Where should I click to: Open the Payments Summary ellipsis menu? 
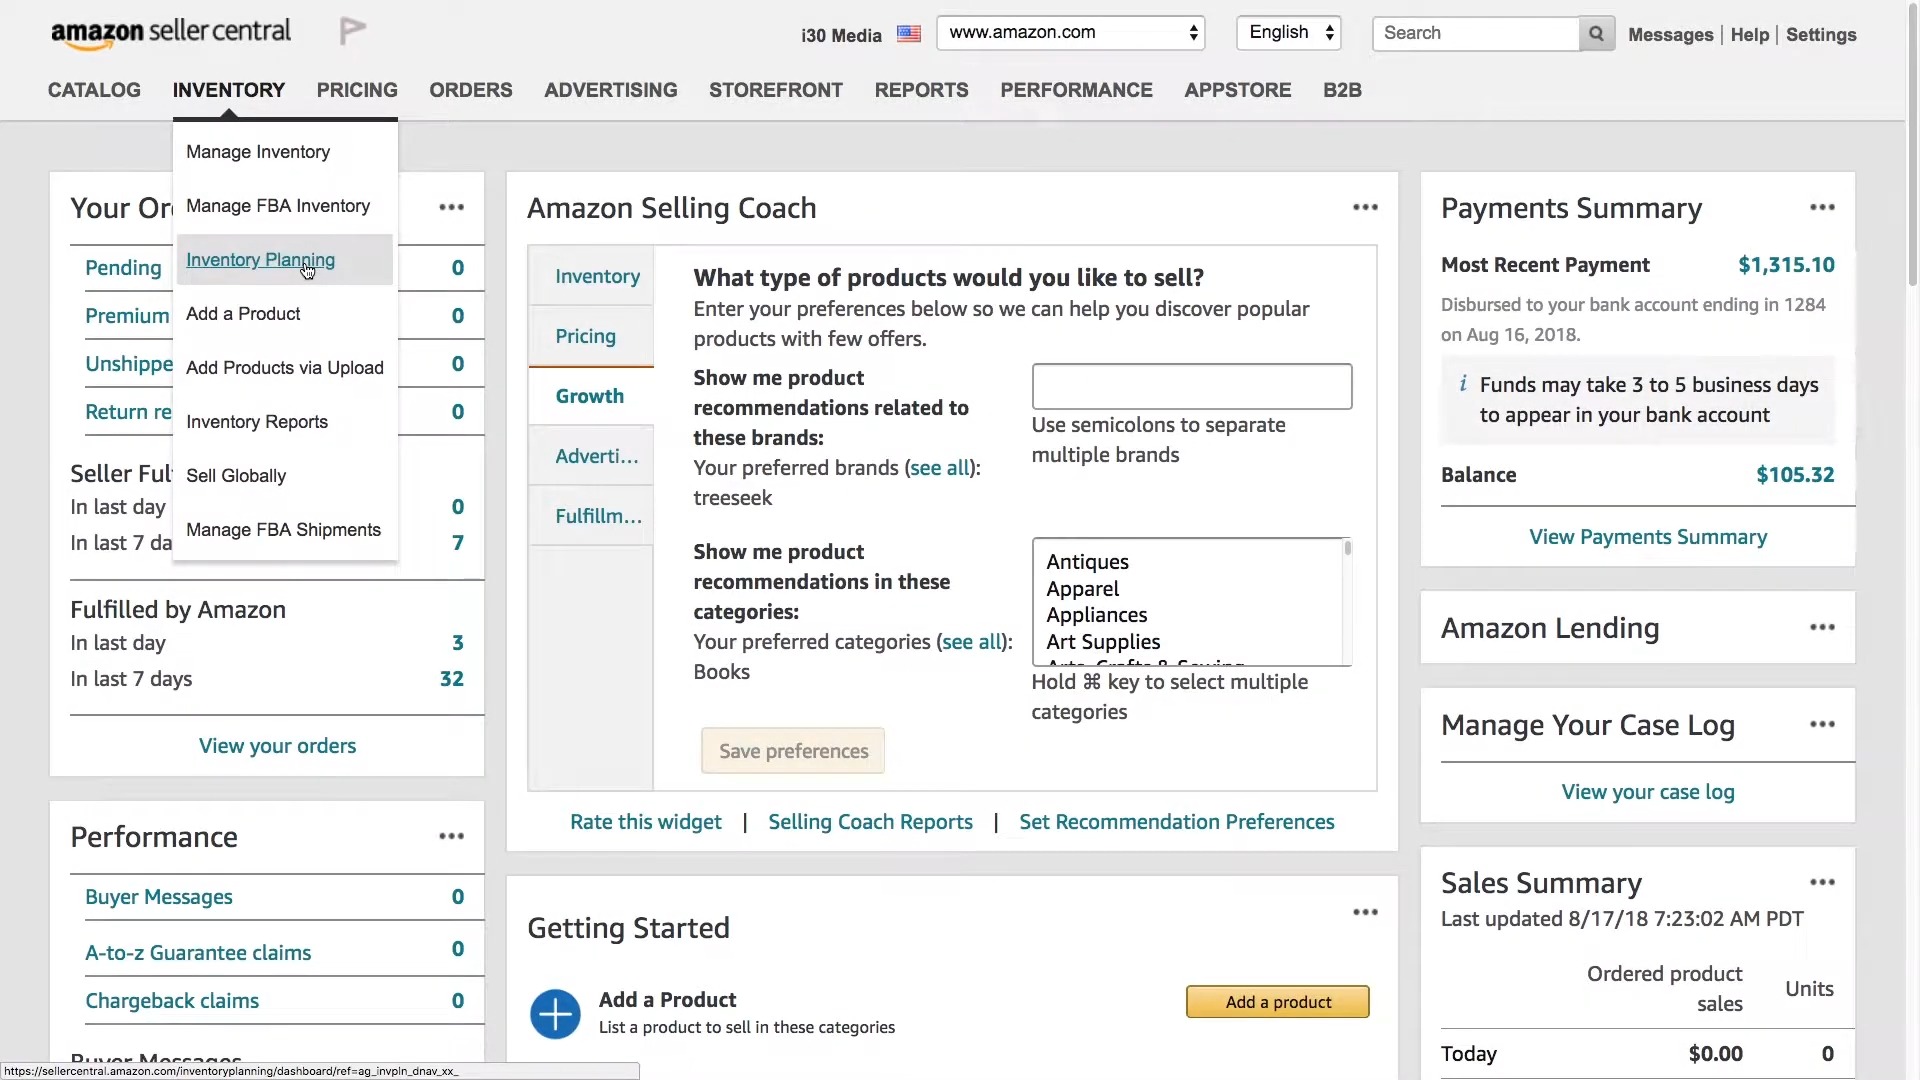point(1822,207)
